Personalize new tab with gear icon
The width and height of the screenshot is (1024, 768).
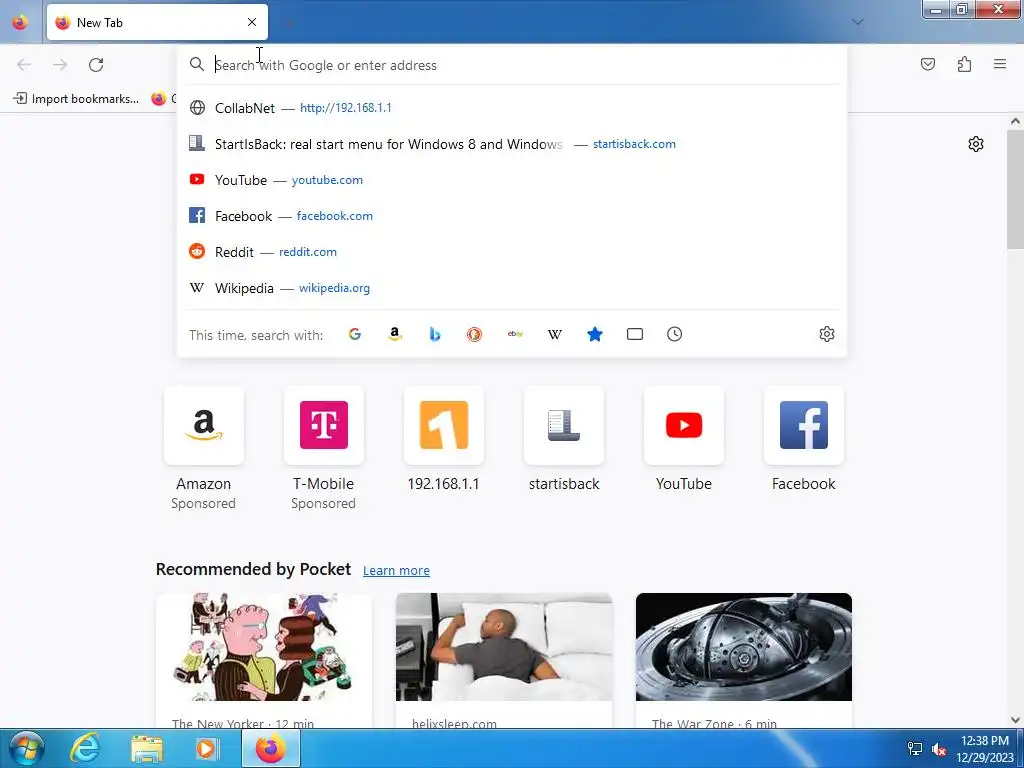click(x=976, y=144)
